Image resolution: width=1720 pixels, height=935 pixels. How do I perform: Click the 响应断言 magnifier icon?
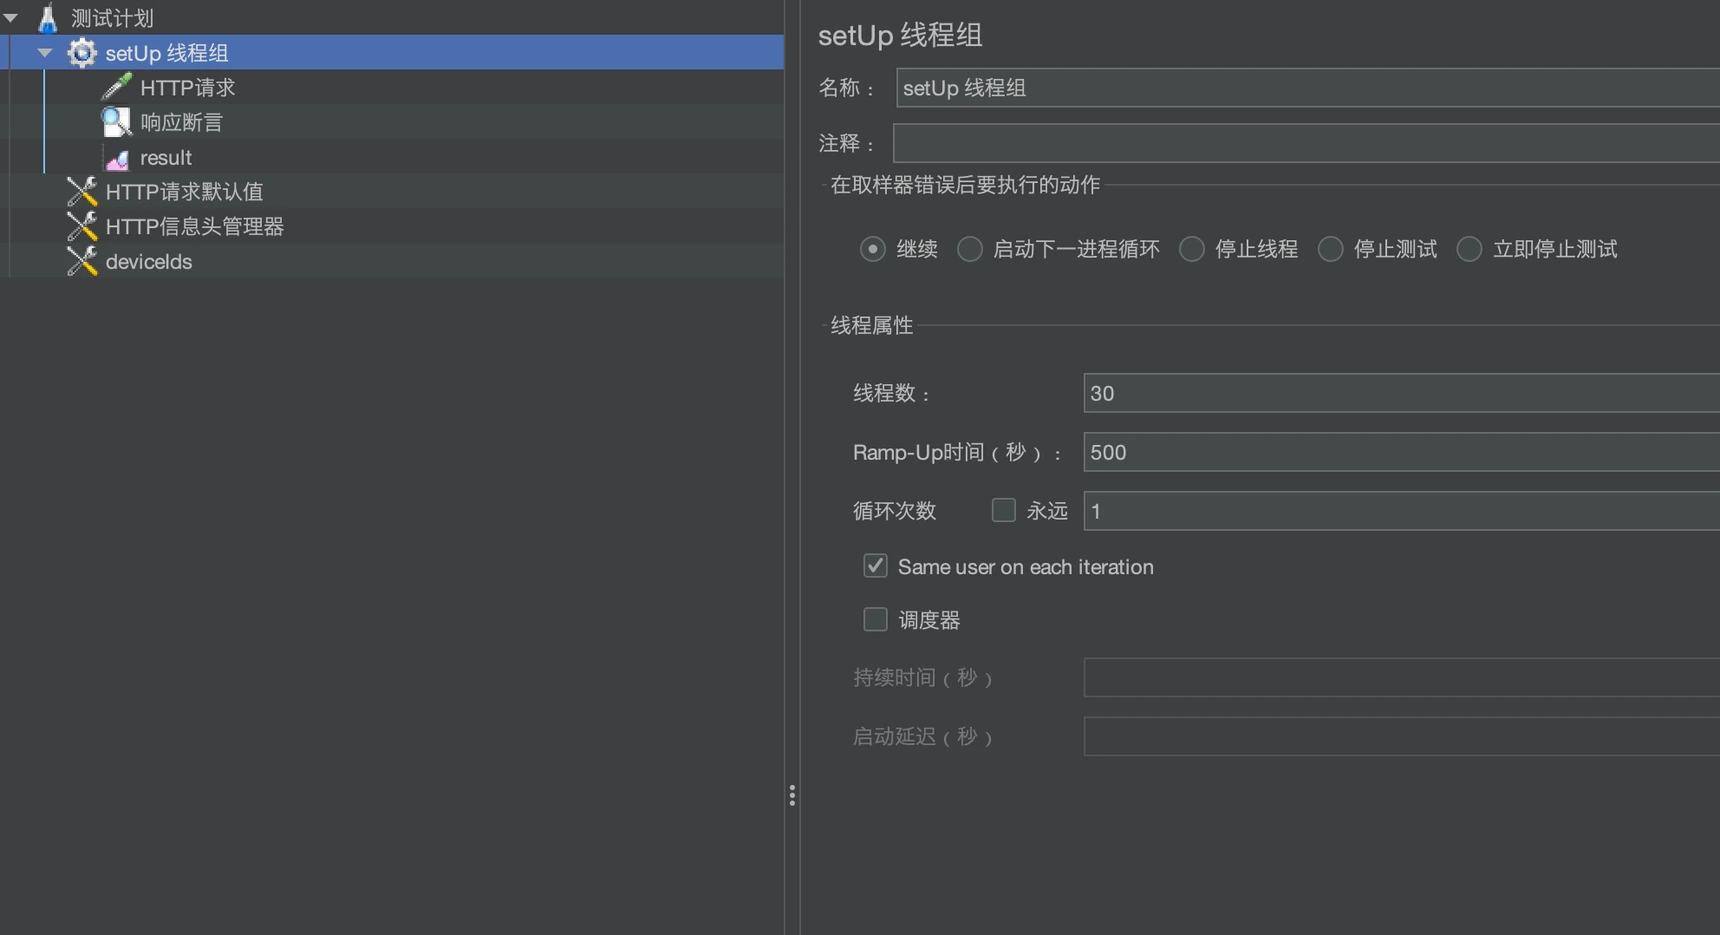117,122
